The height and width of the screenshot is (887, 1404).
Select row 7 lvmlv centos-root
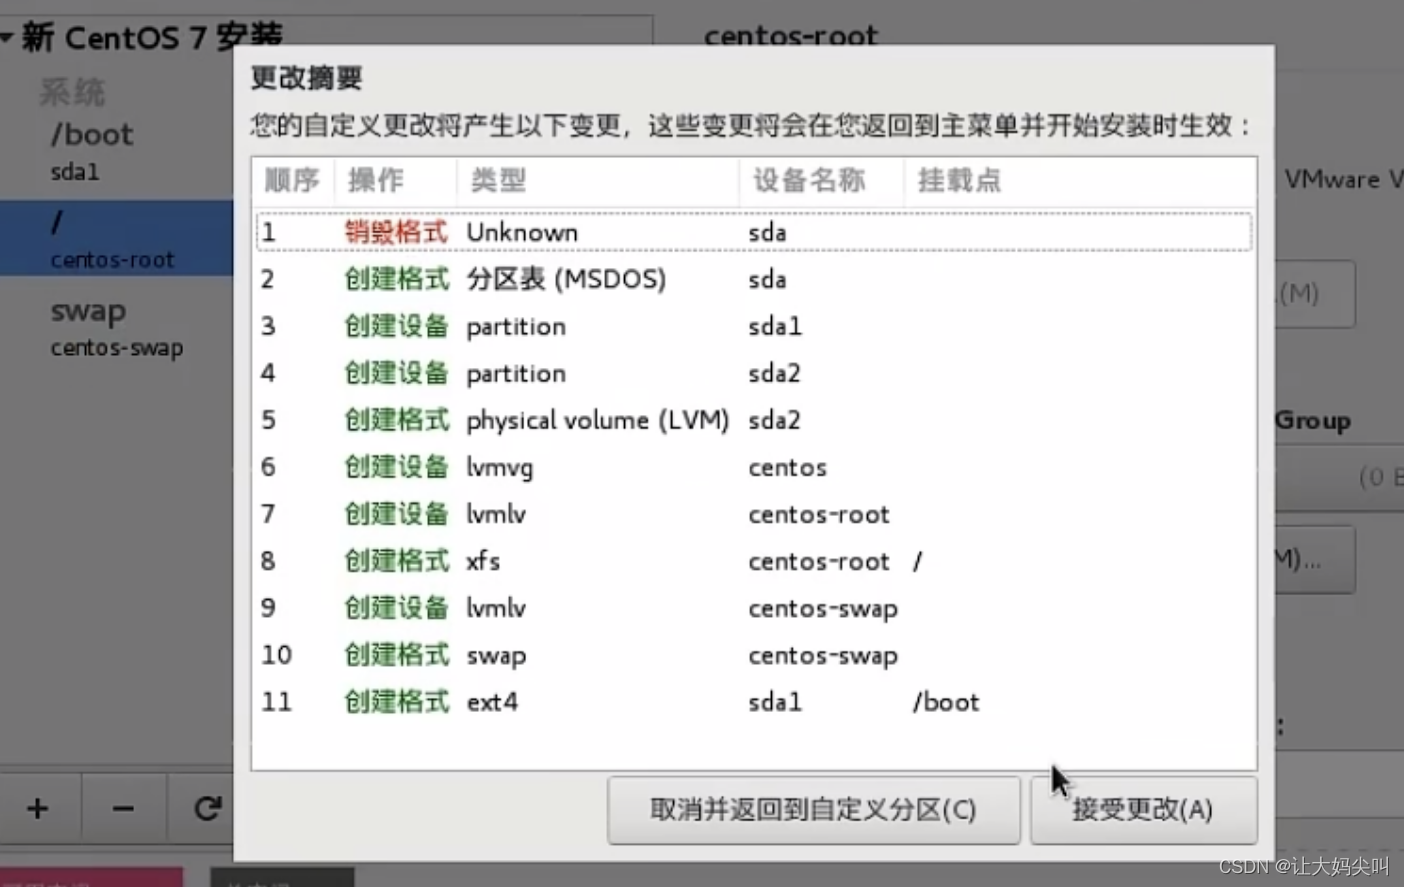coord(754,514)
